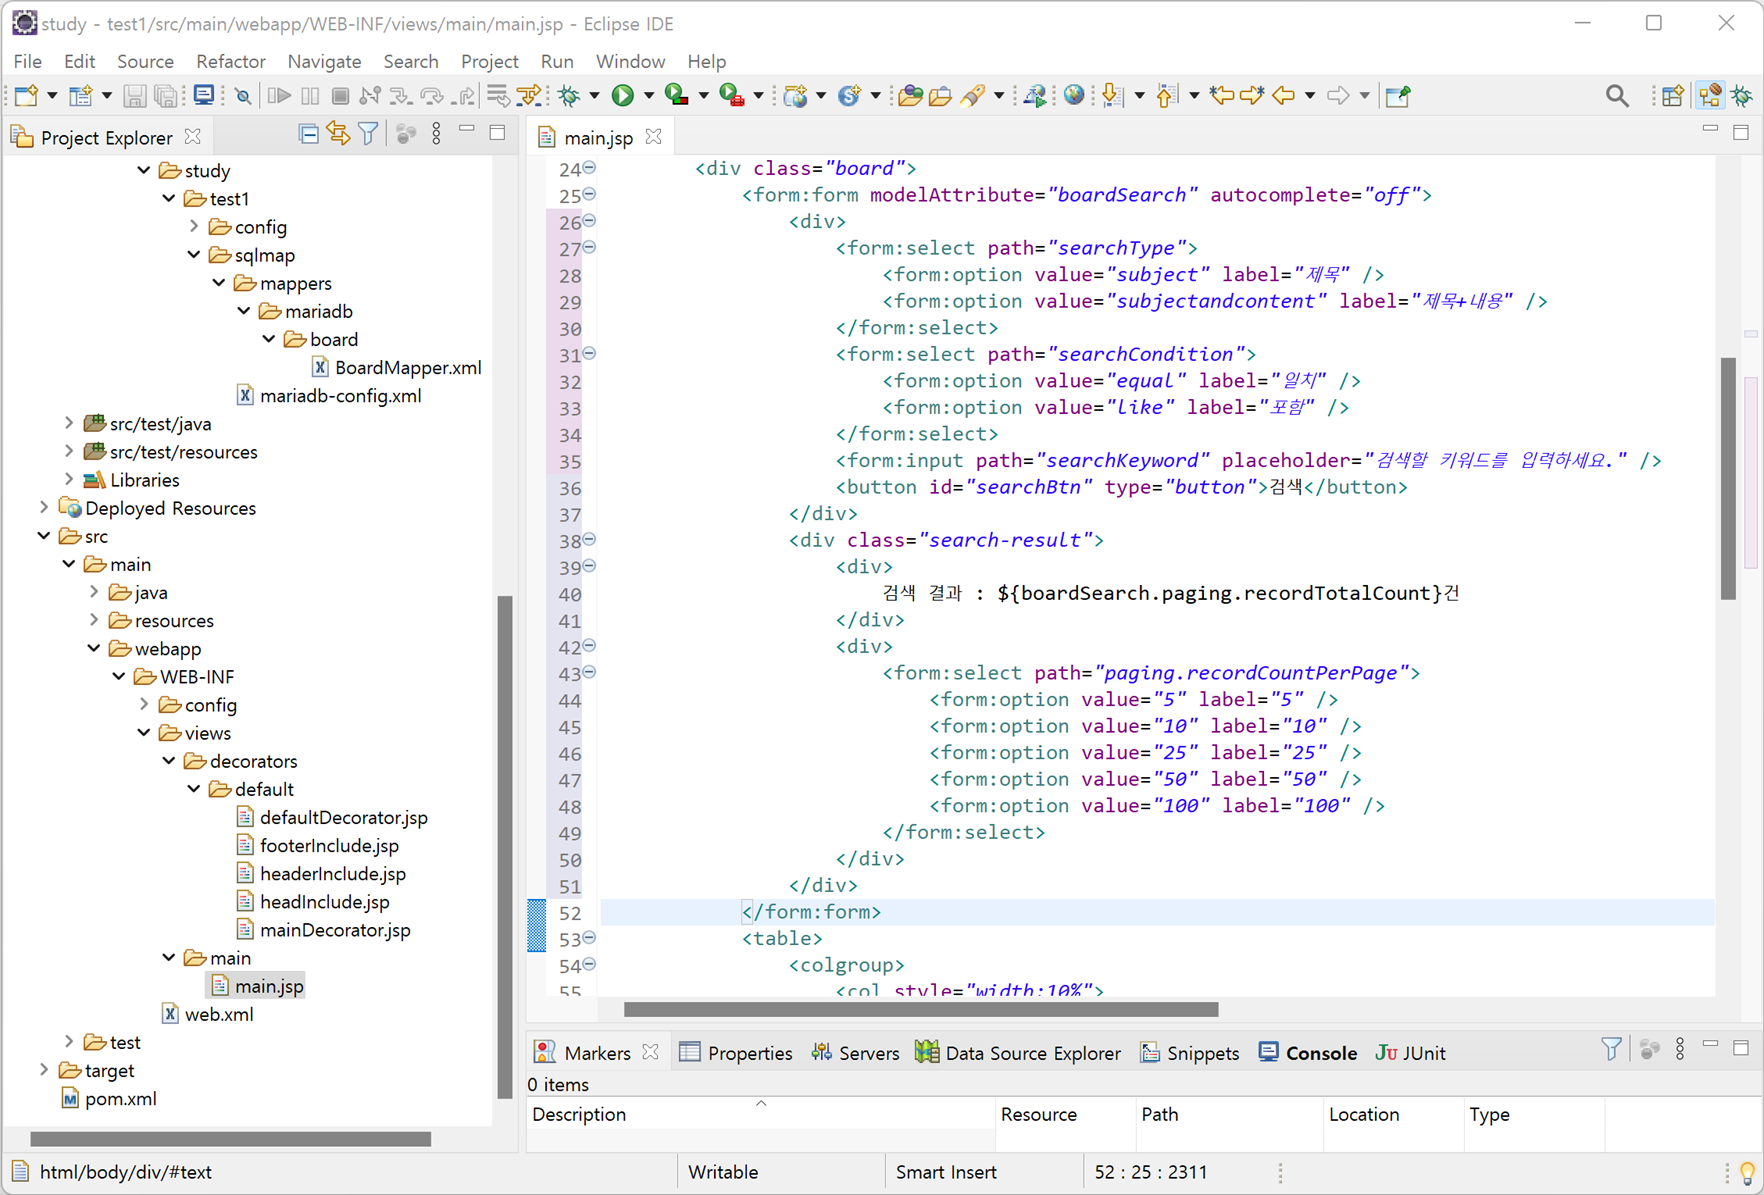Viewport: 1764px width, 1195px height.
Task: Close the main.jsp editor tab
Action: point(654,137)
